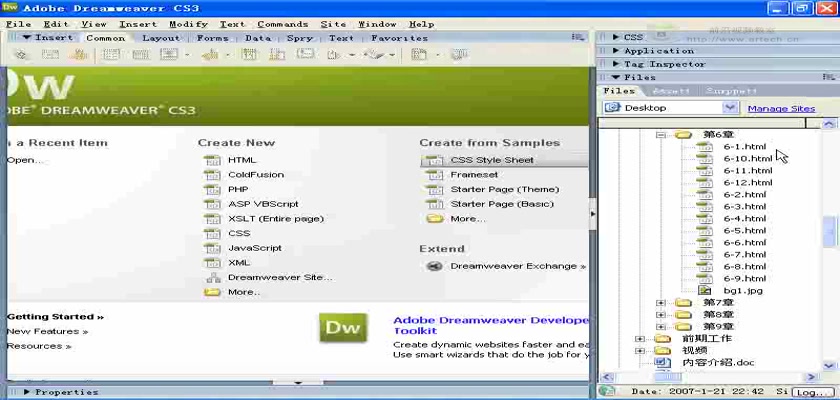Open the Desktop site dropdown
The width and height of the screenshot is (840, 400).
[x=730, y=108]
